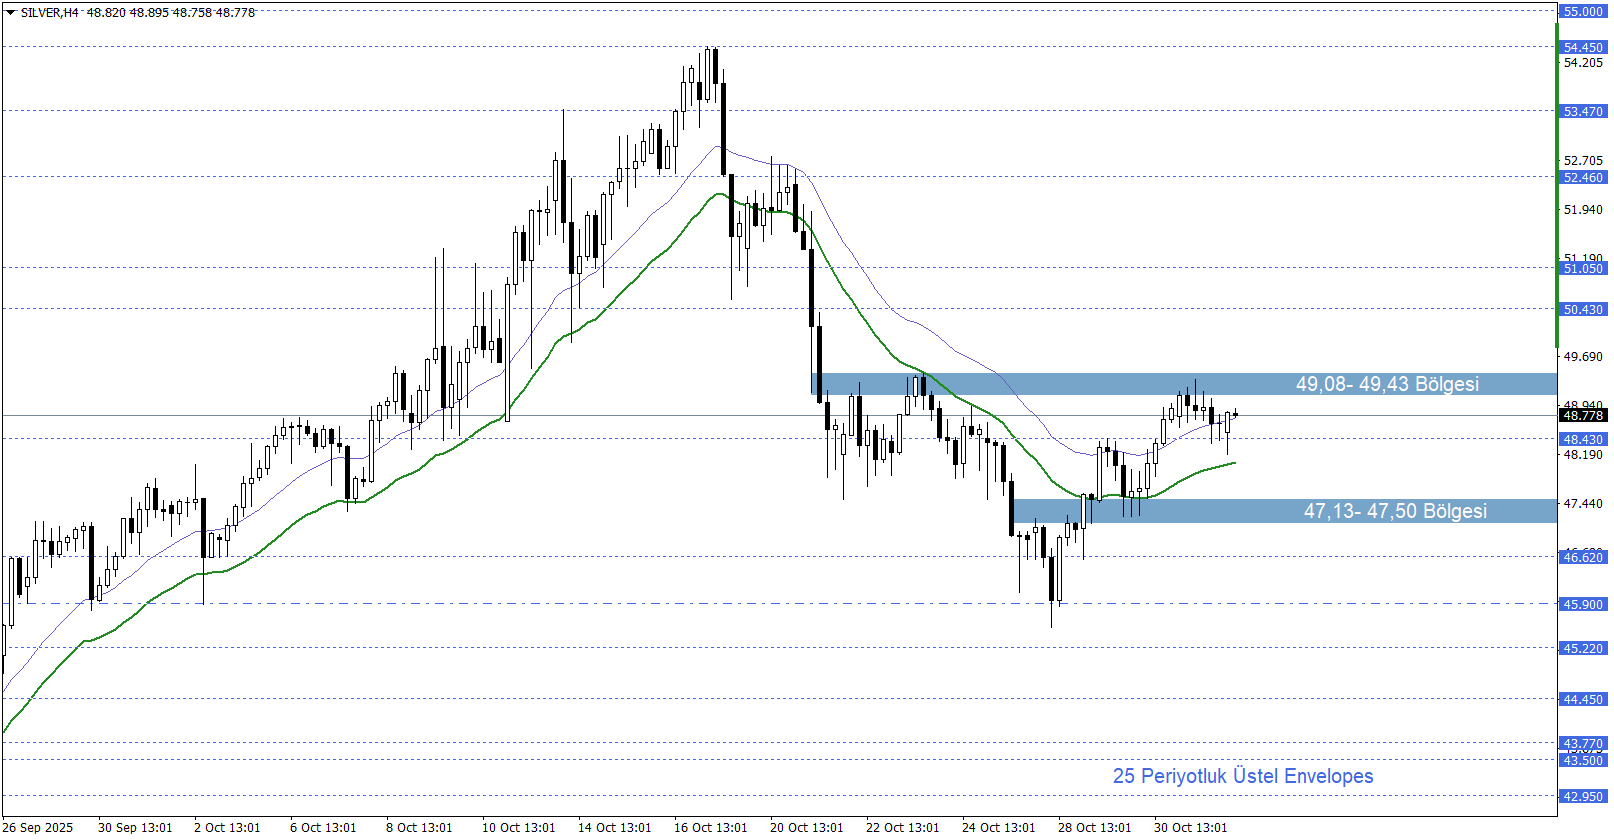This screenshot has width=1614, height=840.
Task: Click the 30 Oct 13:01 time label
Action: coord(1190,827)
